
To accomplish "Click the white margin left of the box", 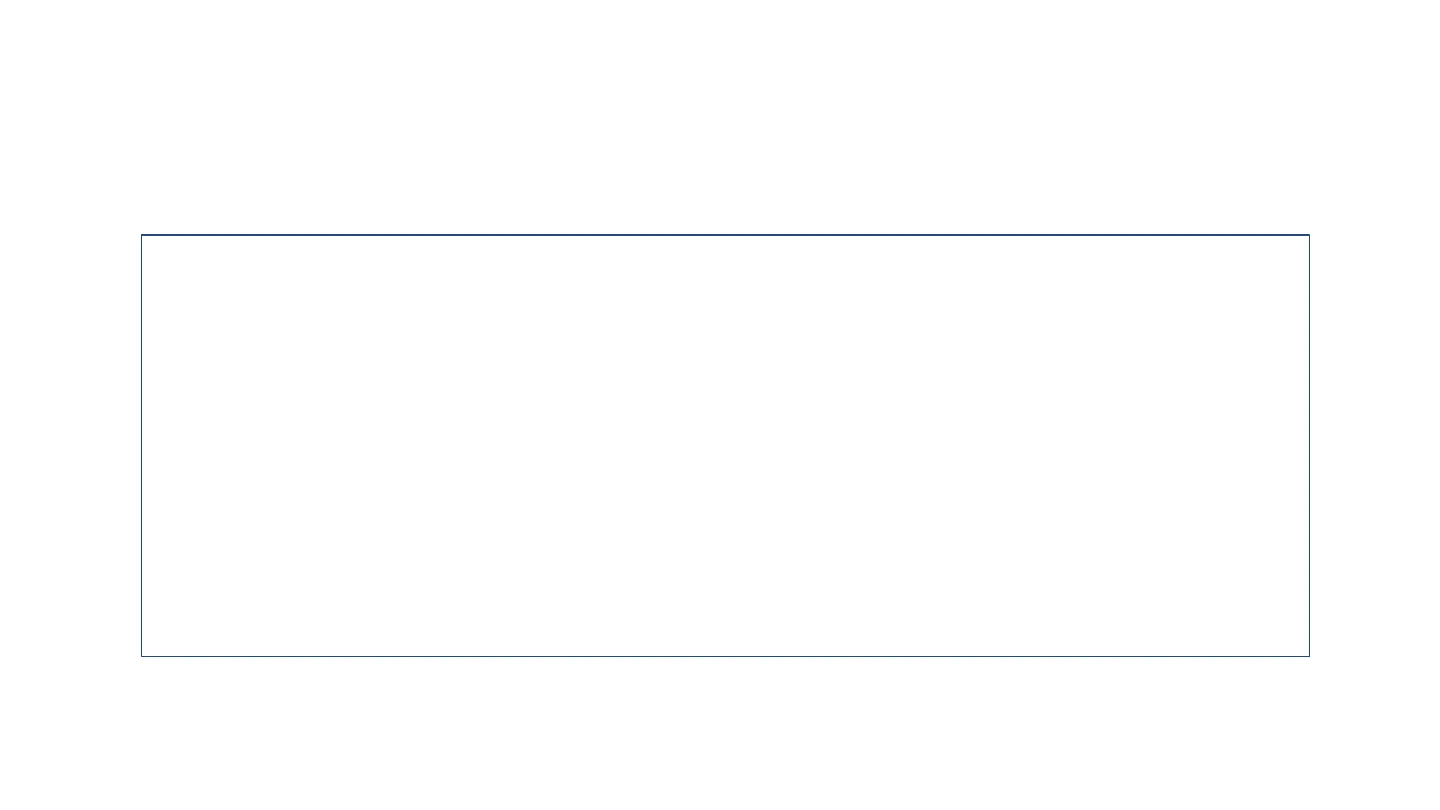I will click(70, 446).
